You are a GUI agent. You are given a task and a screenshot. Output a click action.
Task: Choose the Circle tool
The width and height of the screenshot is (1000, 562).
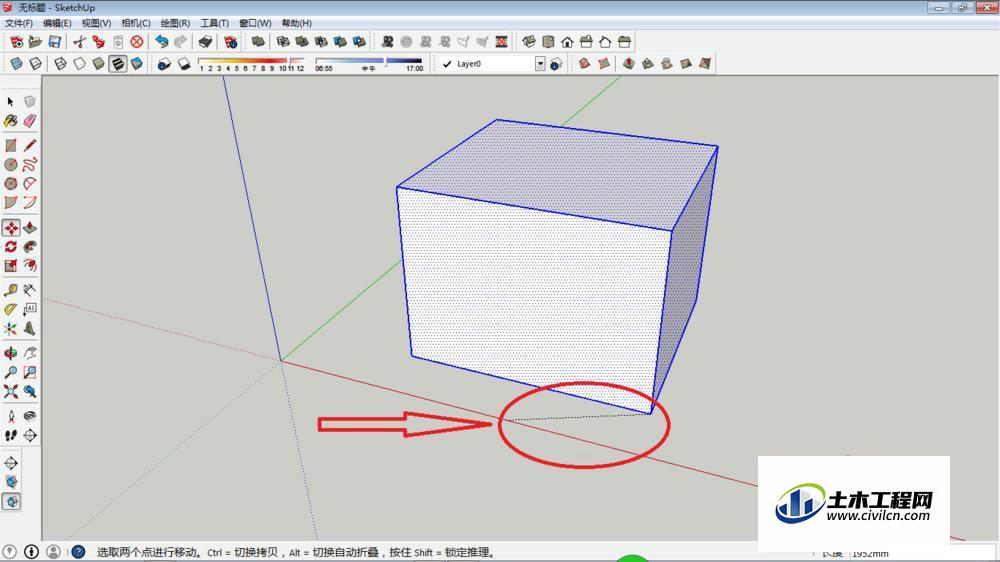tap(10, 165)
